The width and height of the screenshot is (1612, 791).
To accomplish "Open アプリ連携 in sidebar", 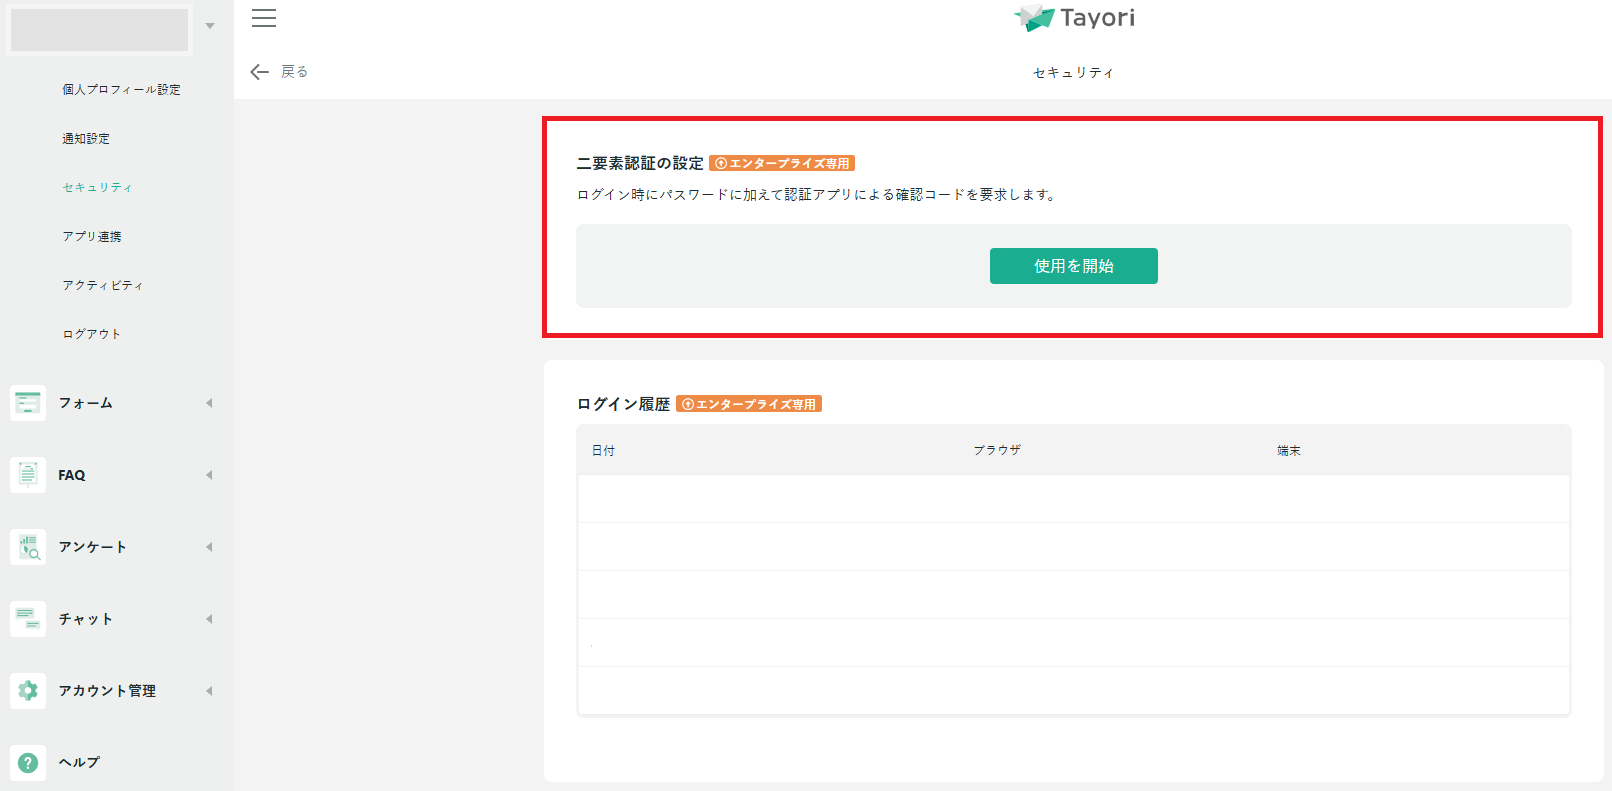I will click(x=92, y=236).
